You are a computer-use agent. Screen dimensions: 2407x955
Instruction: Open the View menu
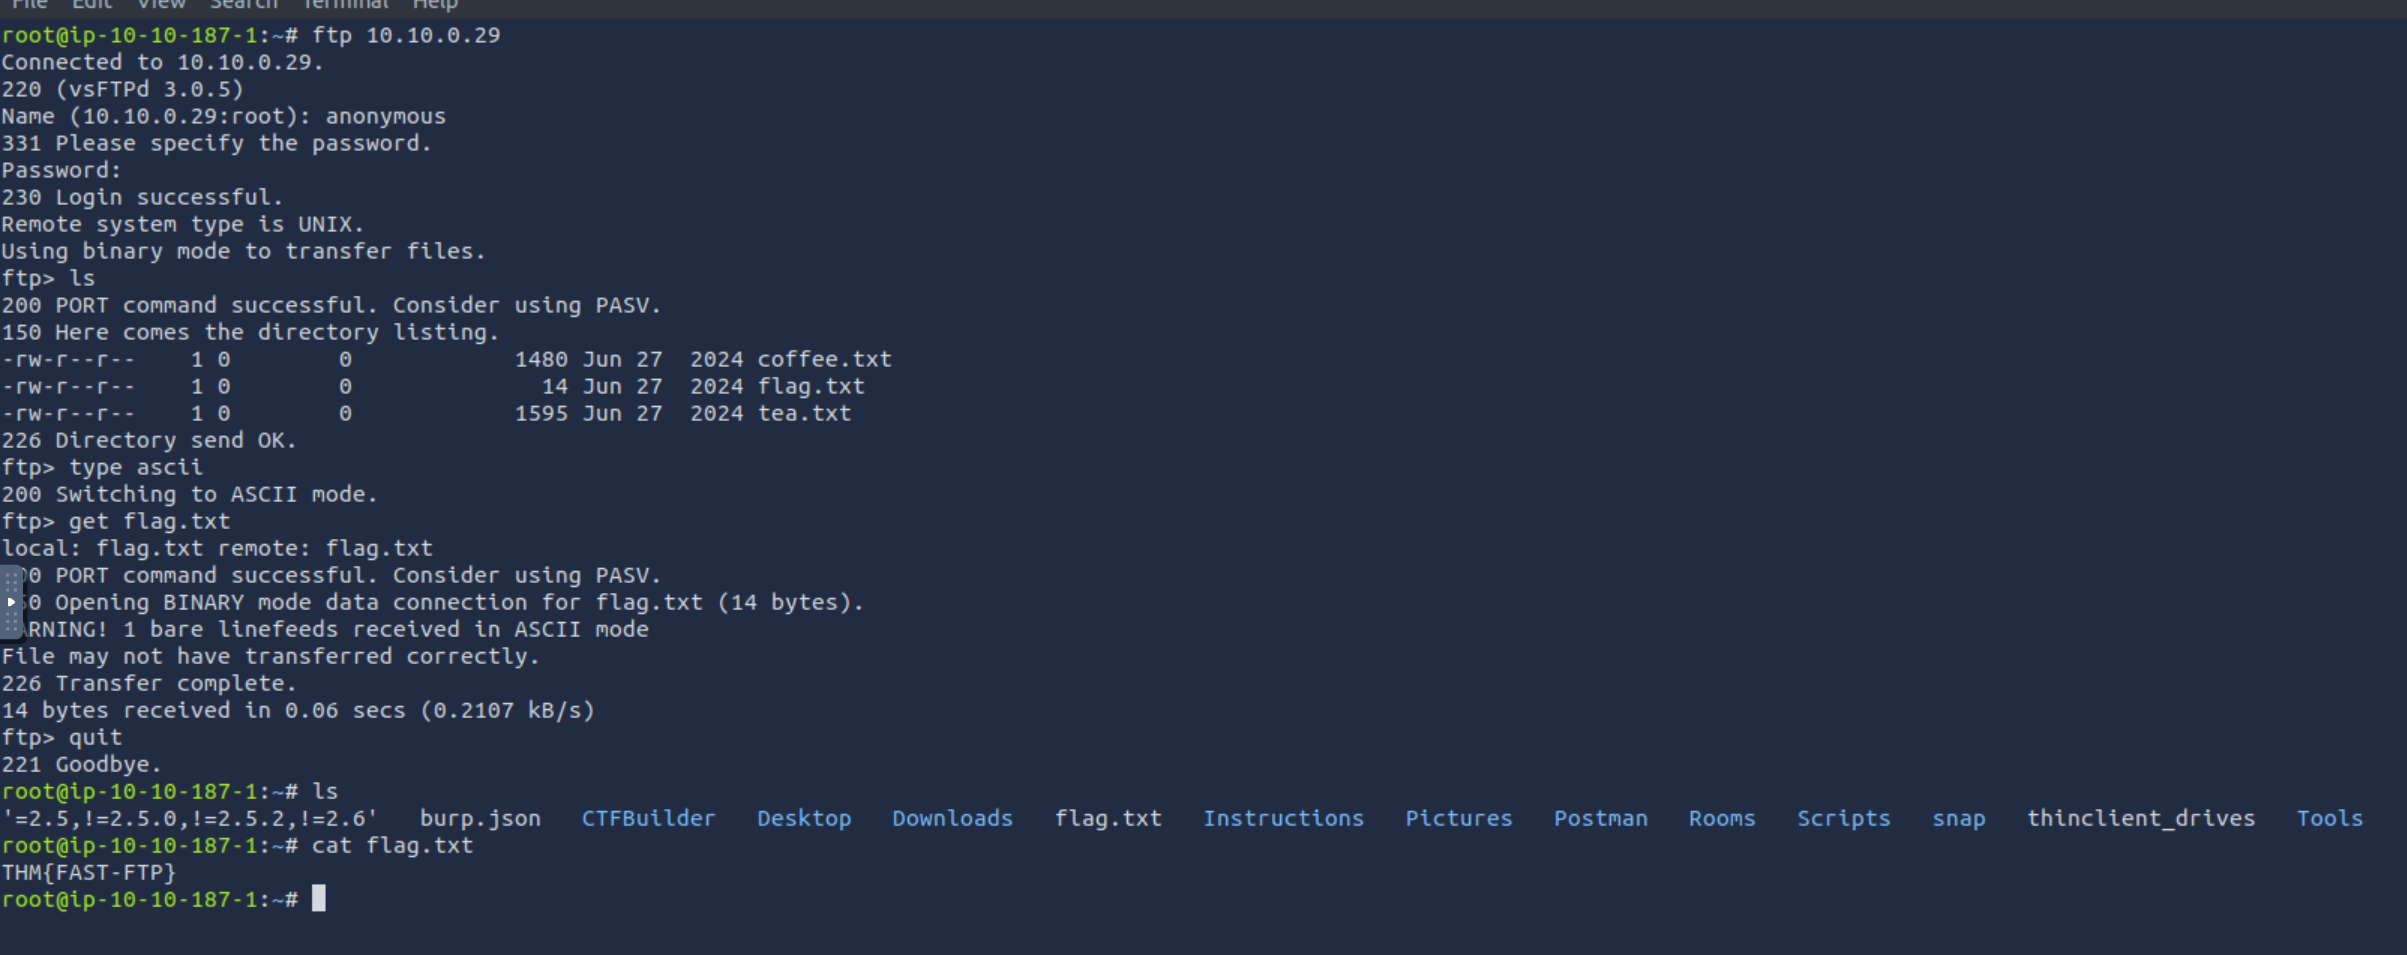click(x=161, y=5)
